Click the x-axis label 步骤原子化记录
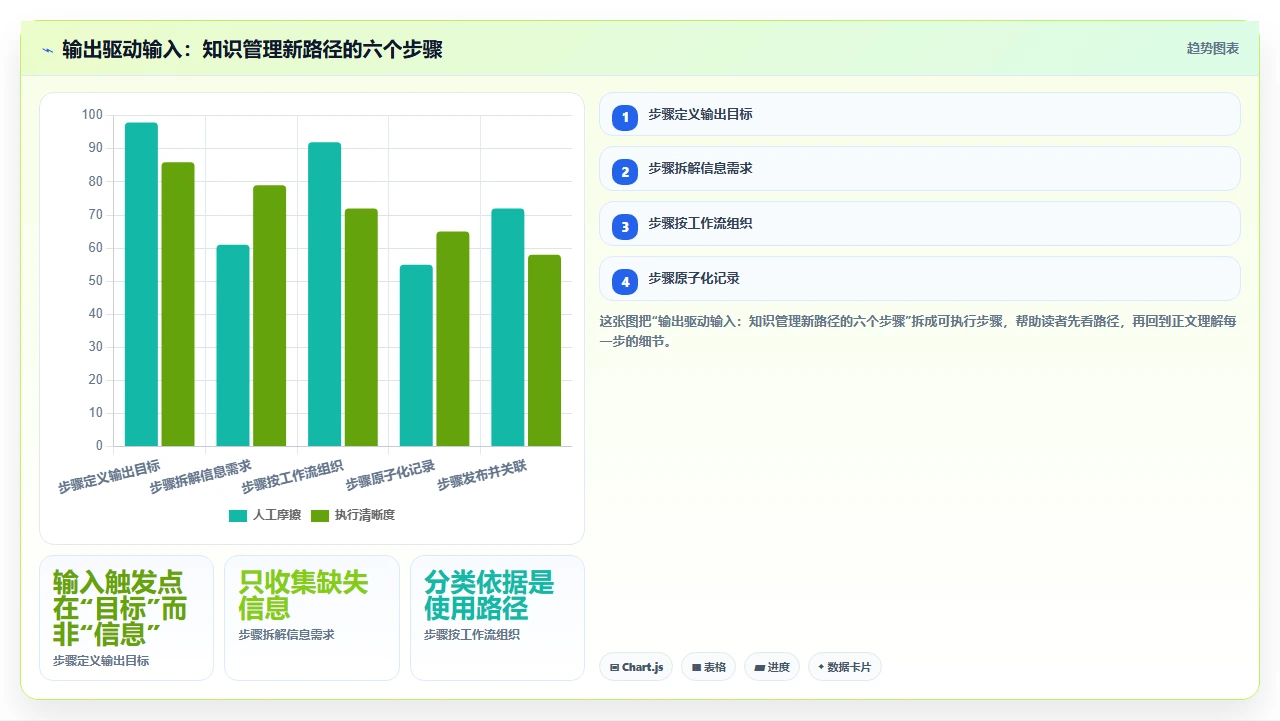The height and width of the screenshot is (721, 1280). (x=391, y=476)
